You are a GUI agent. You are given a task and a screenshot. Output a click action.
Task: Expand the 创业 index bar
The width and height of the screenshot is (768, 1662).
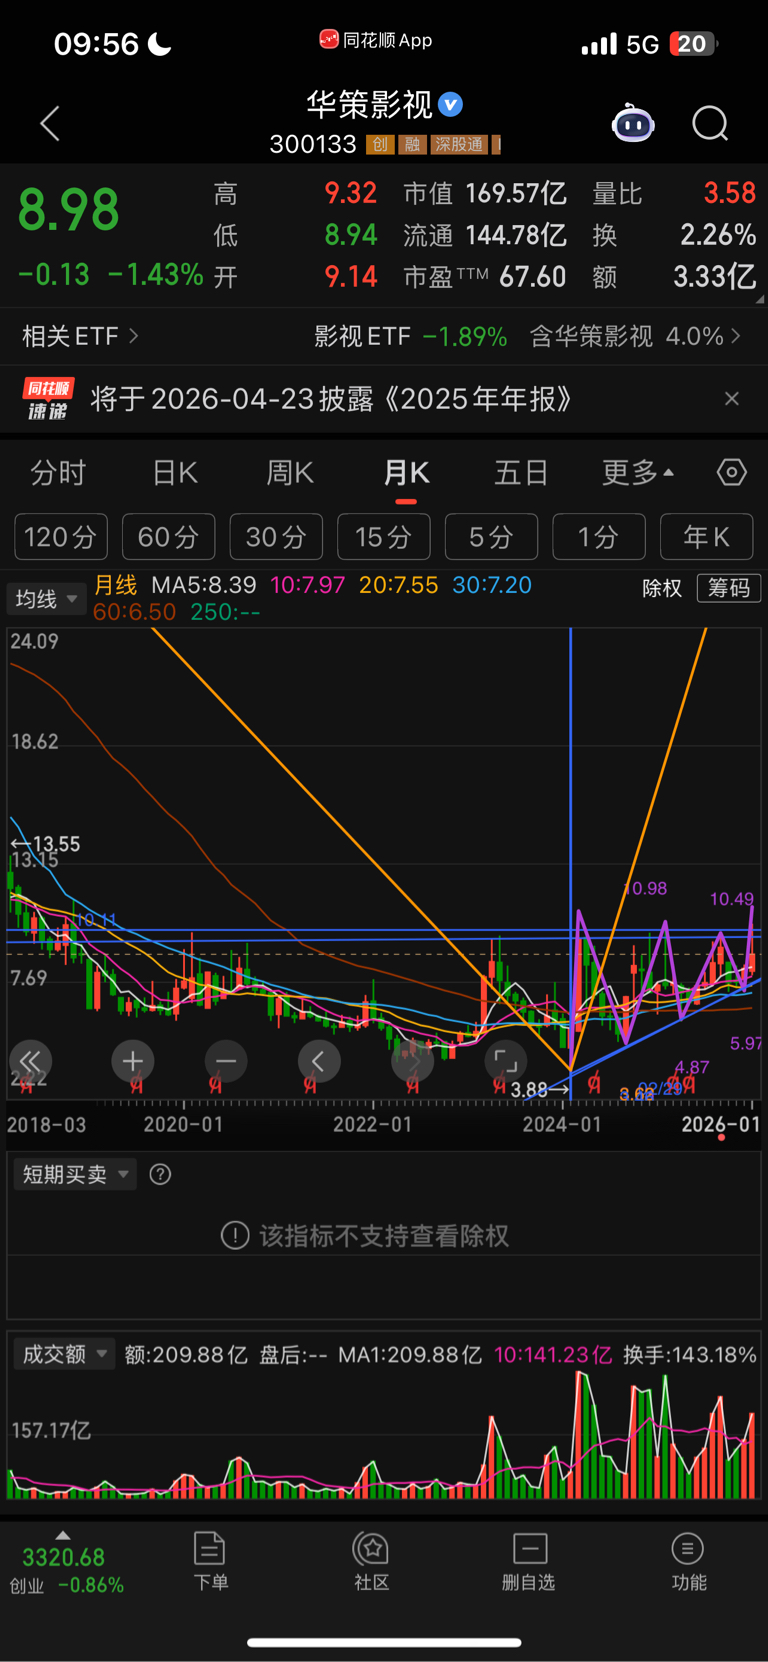(x=63, y=1535)
